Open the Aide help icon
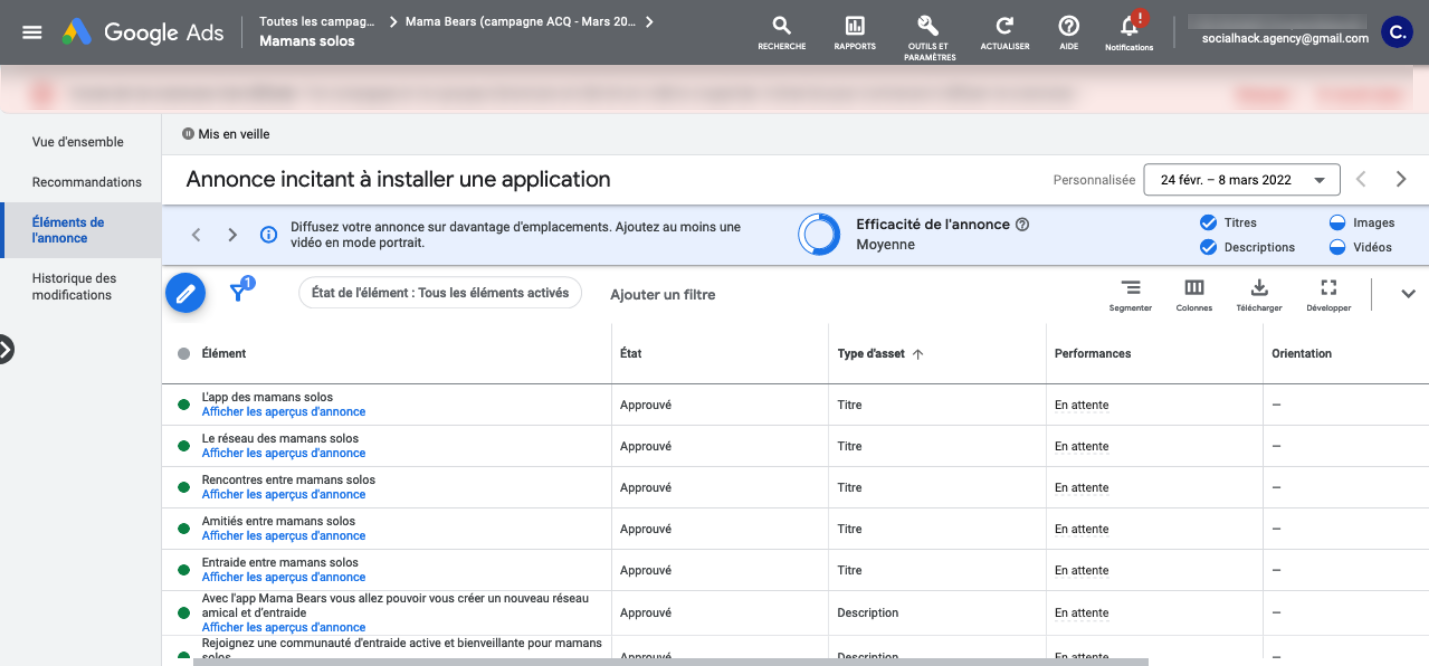The height and width of the screenshot is (666, 1429). 1069,27
